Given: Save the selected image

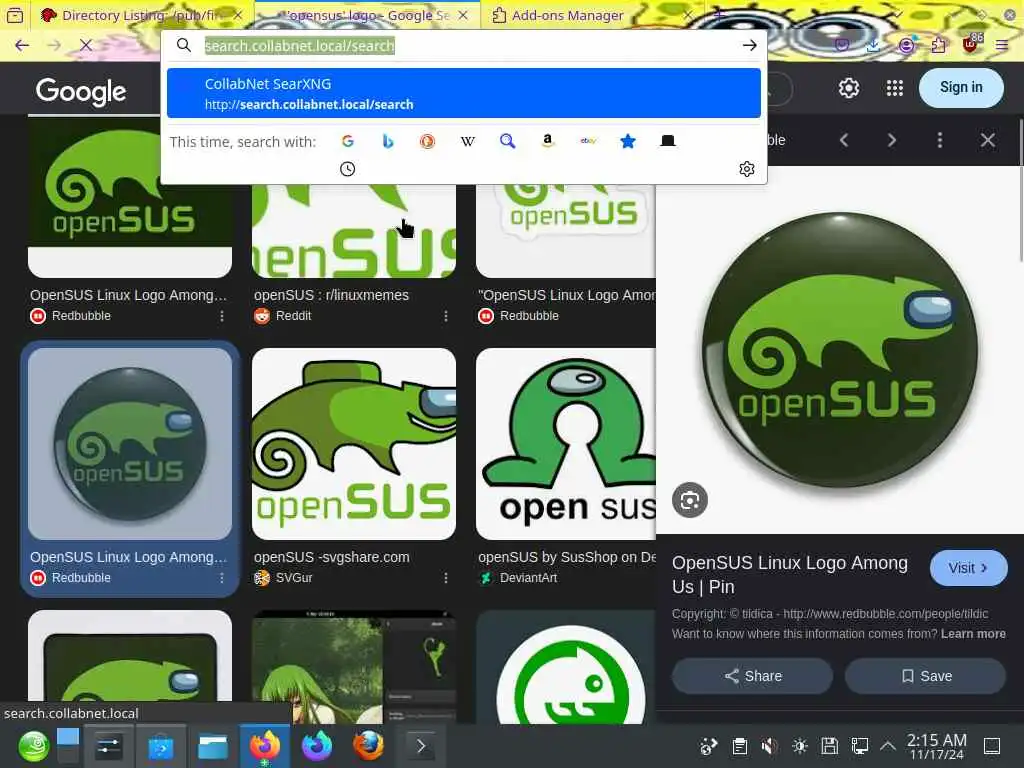Looking at the screenshot, I should 925,676.
